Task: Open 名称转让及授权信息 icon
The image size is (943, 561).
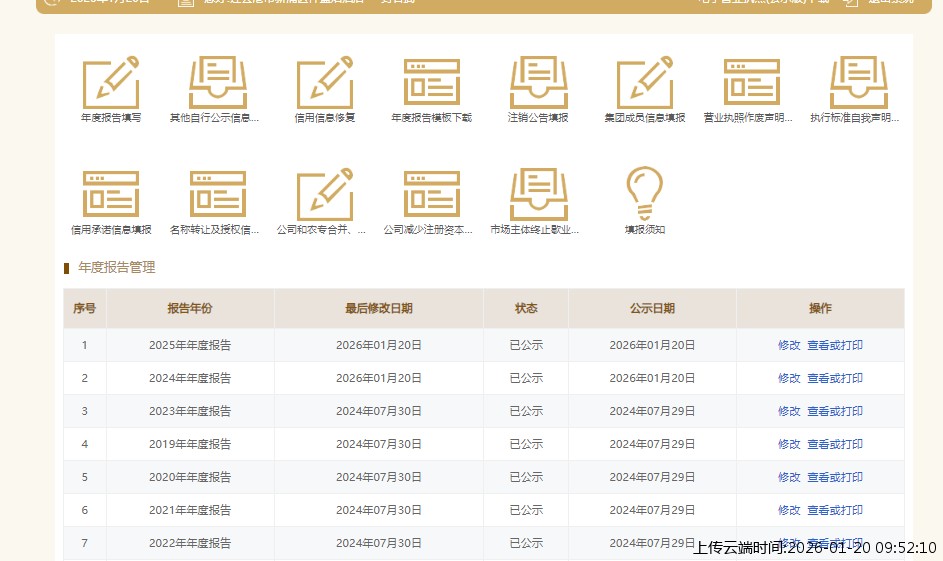Action: 217,195
